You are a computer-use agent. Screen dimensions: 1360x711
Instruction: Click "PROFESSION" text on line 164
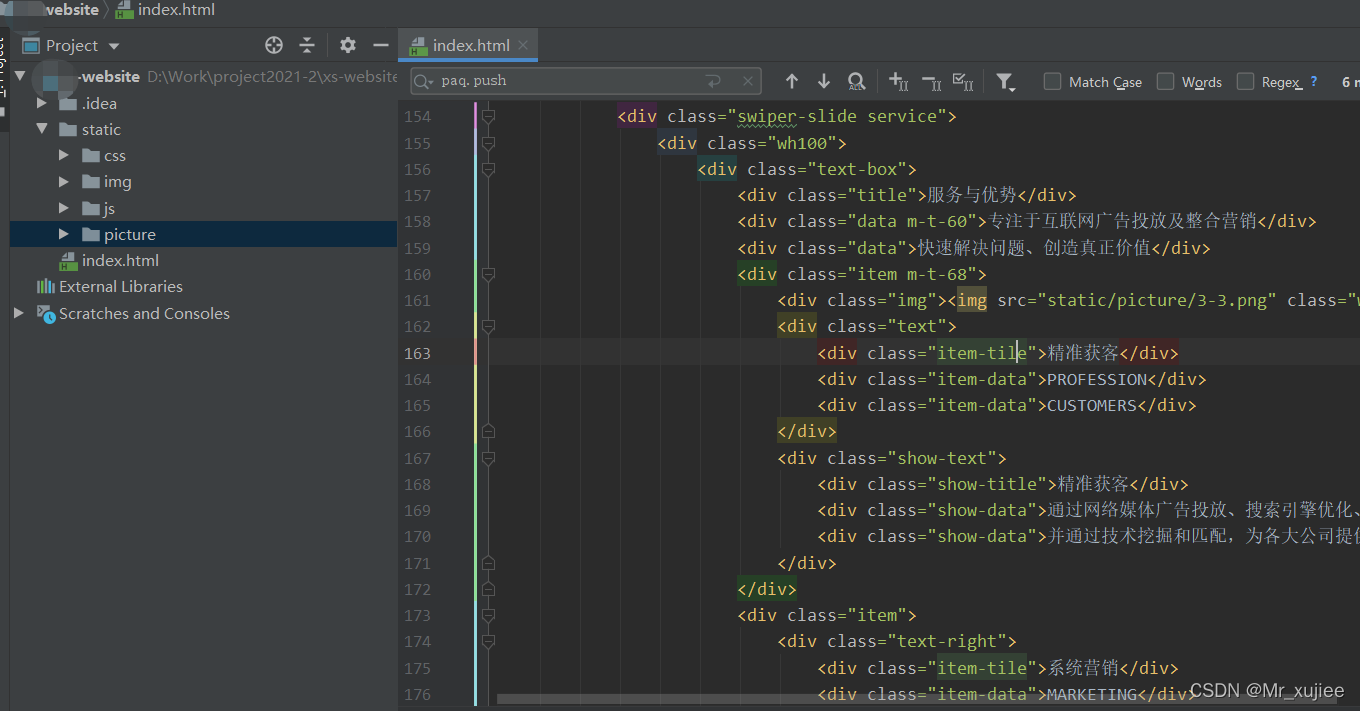[1097, 379]
